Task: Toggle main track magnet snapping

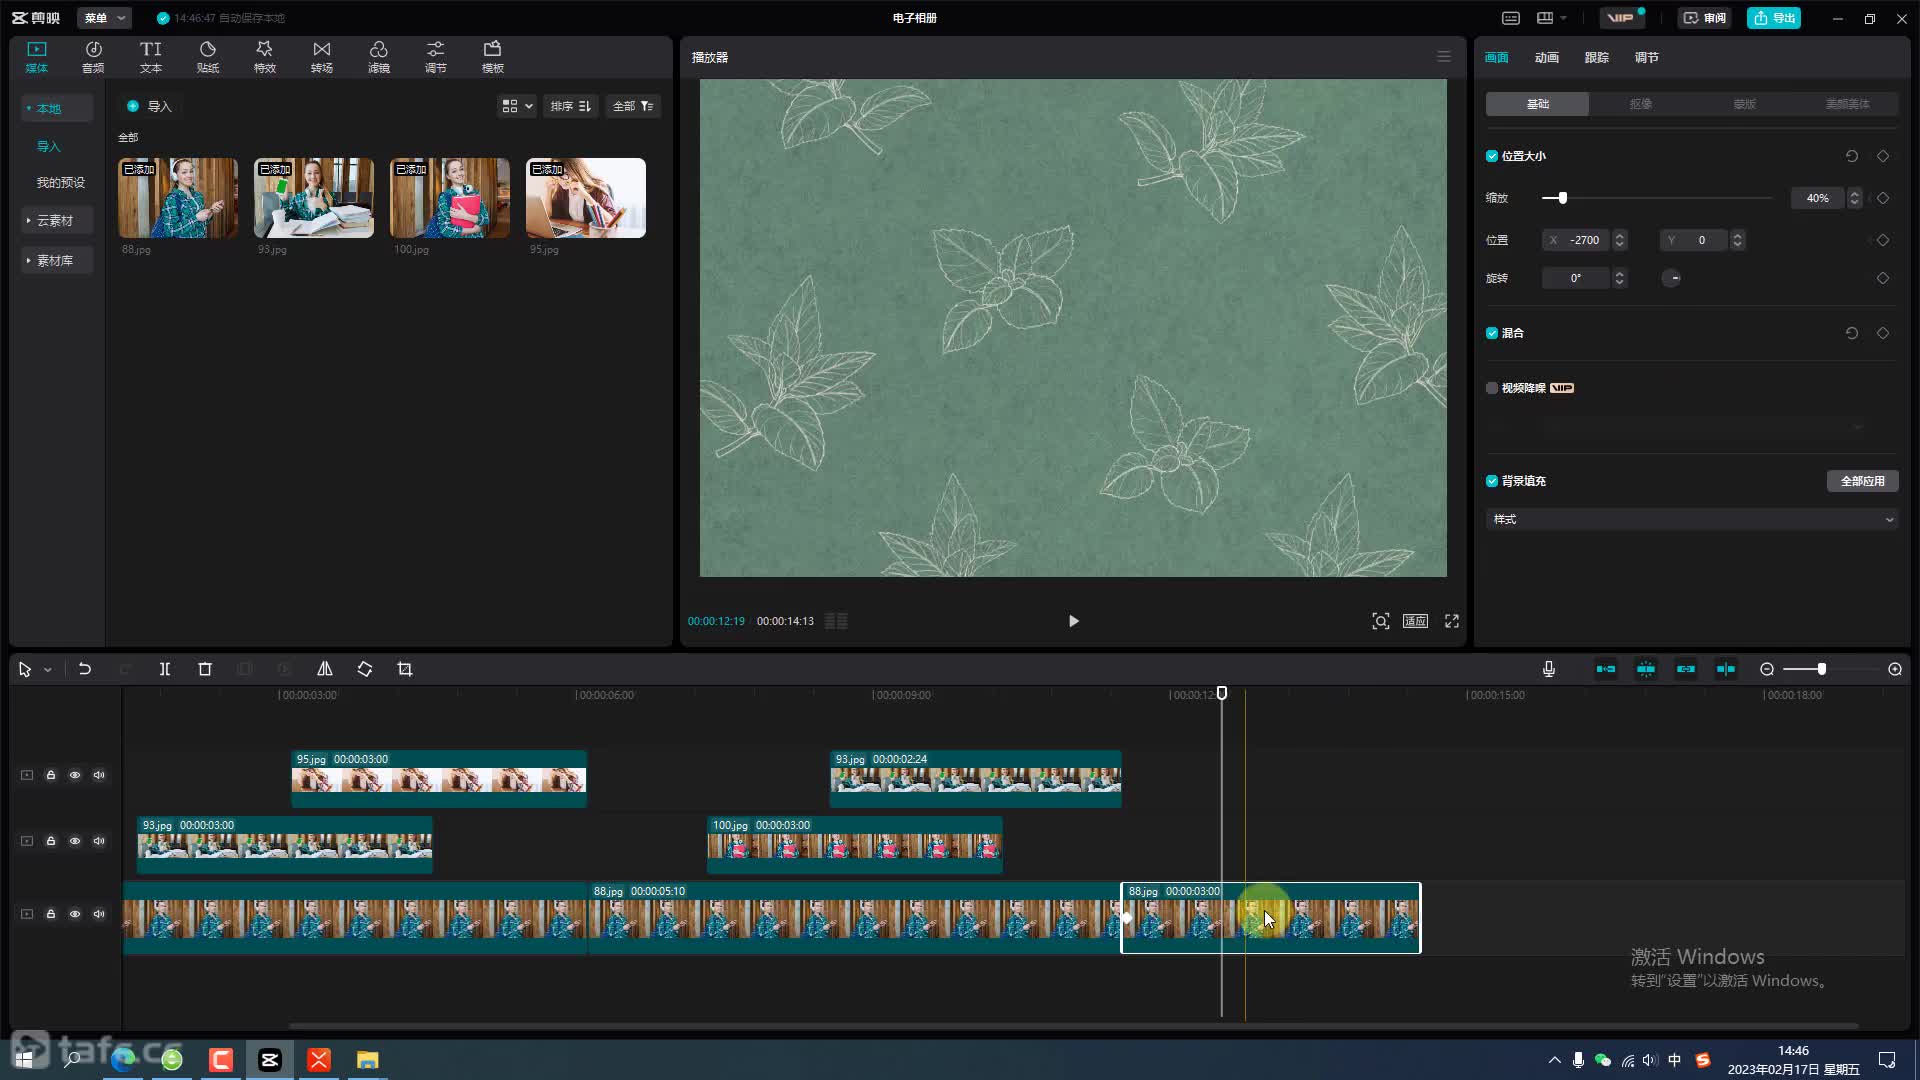Action: pyautogui.click(x=1606, y=669)
